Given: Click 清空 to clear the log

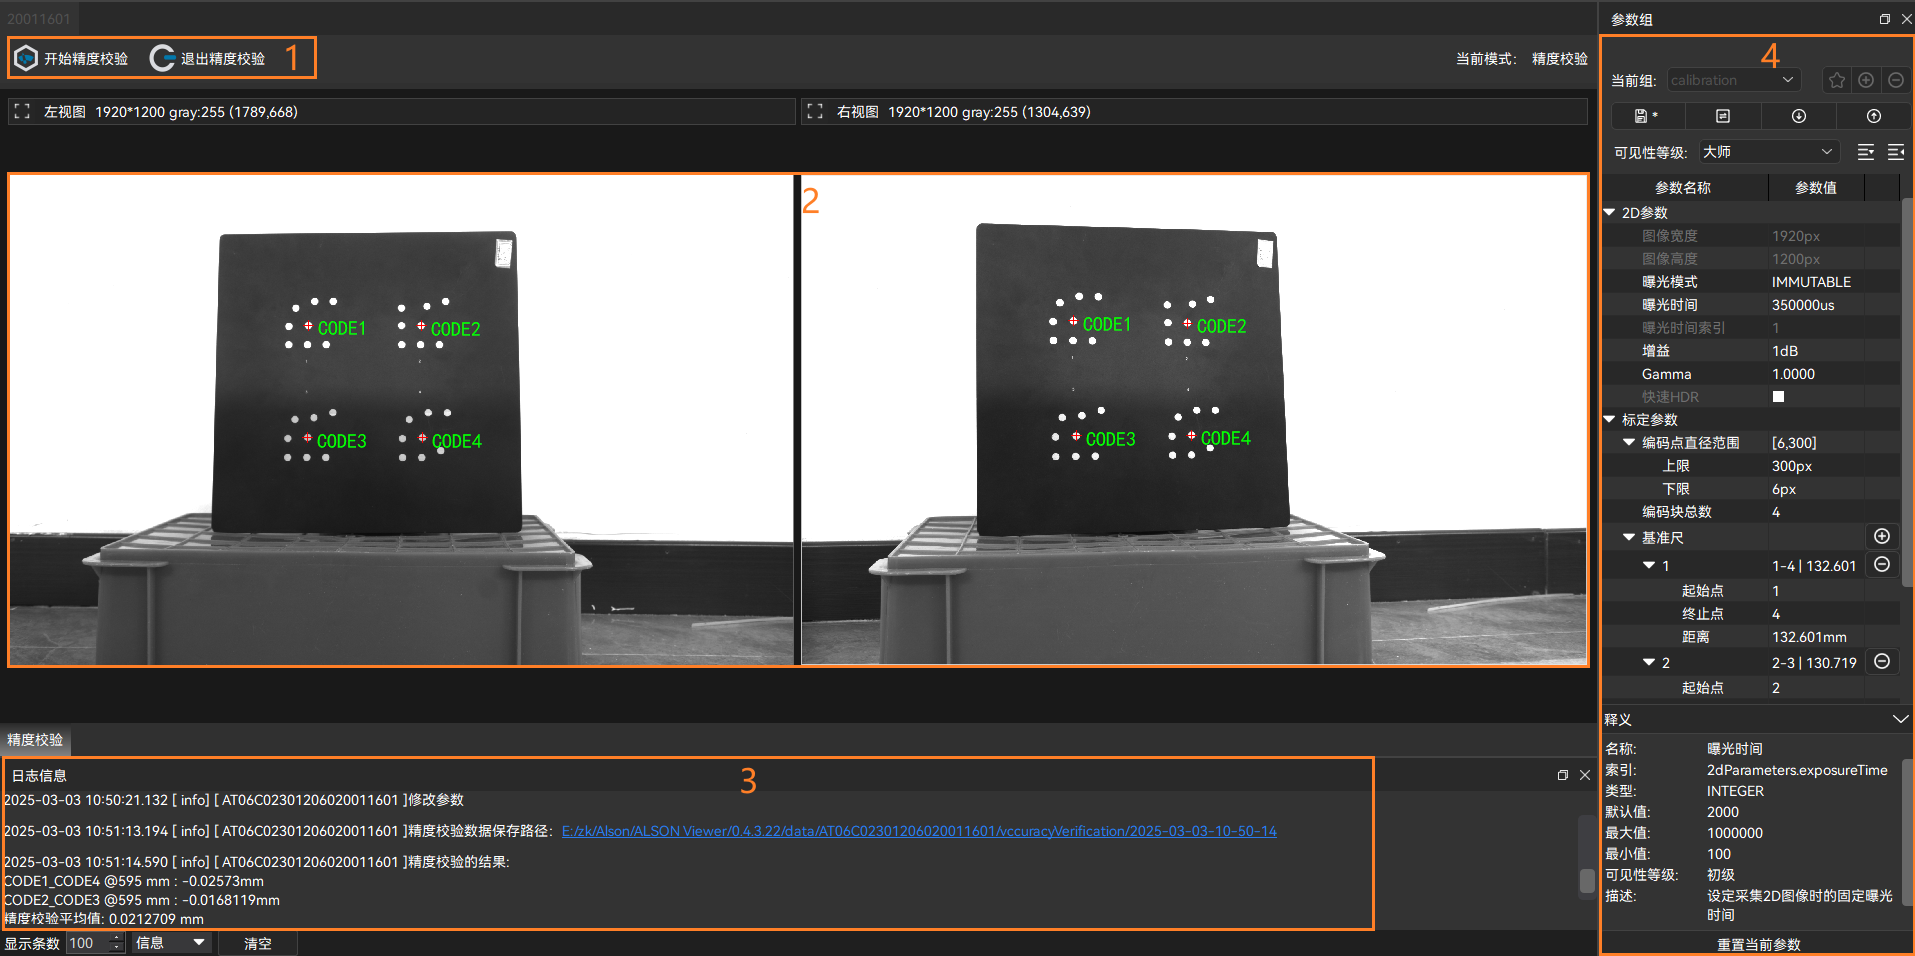Looking at the screenshot, I should click(257, 943).
